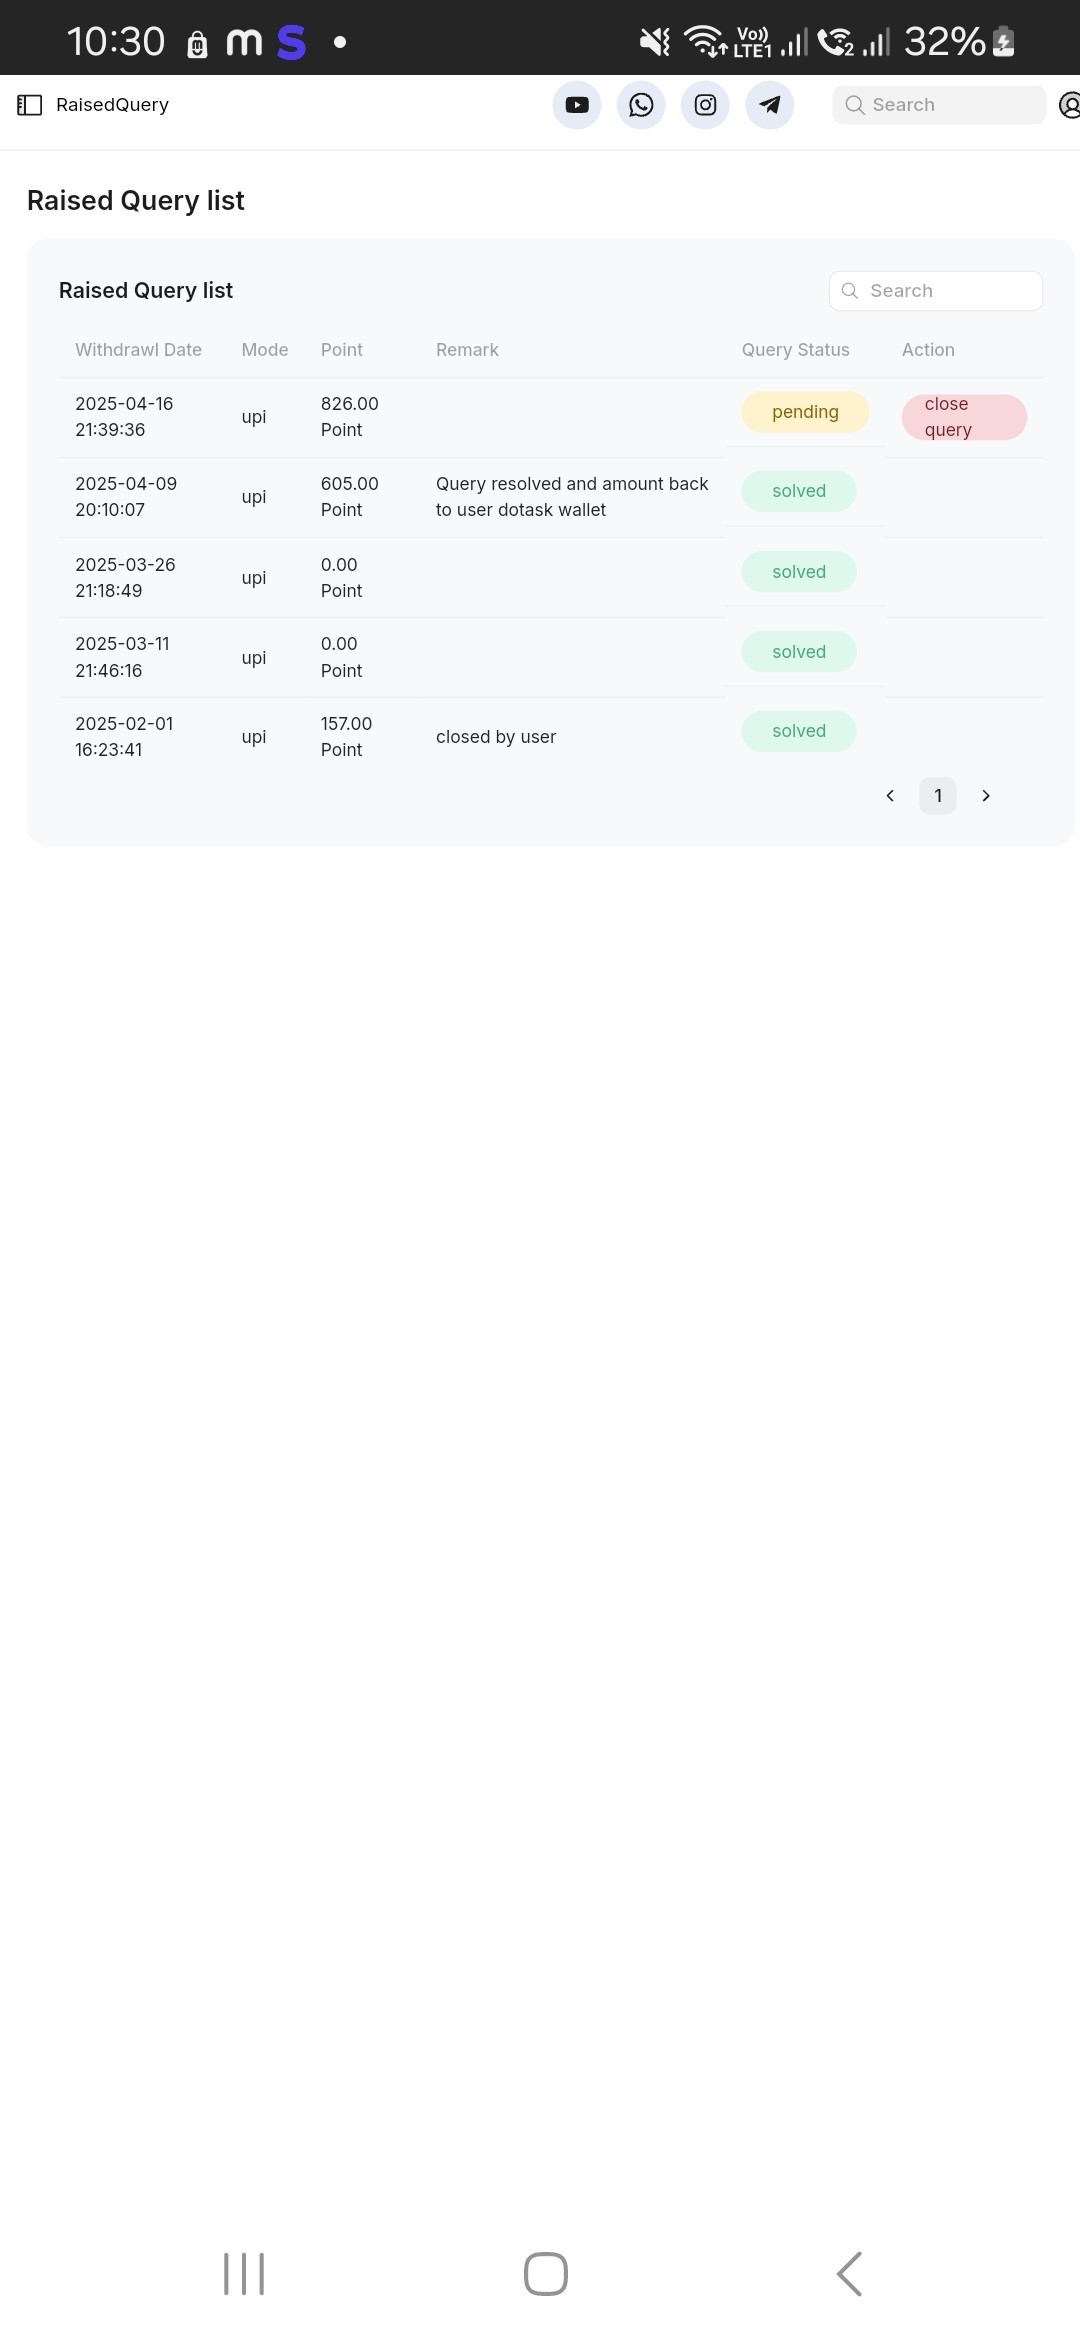Open the user profile avatar icon
The height and width of the screenshot is (2340, 1080).
tap(1069, 105)
